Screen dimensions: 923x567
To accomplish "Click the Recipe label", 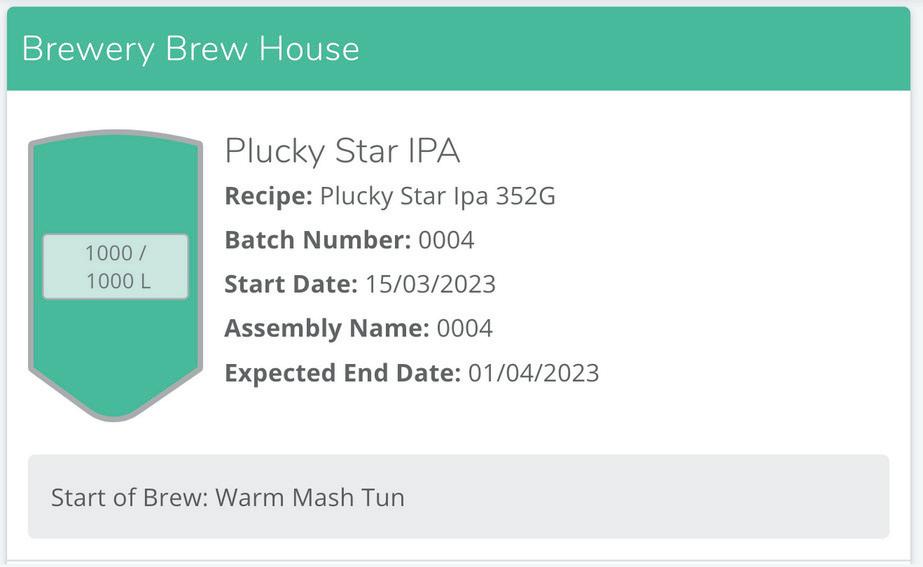I will pyautogui.click(x=268, y=196).
